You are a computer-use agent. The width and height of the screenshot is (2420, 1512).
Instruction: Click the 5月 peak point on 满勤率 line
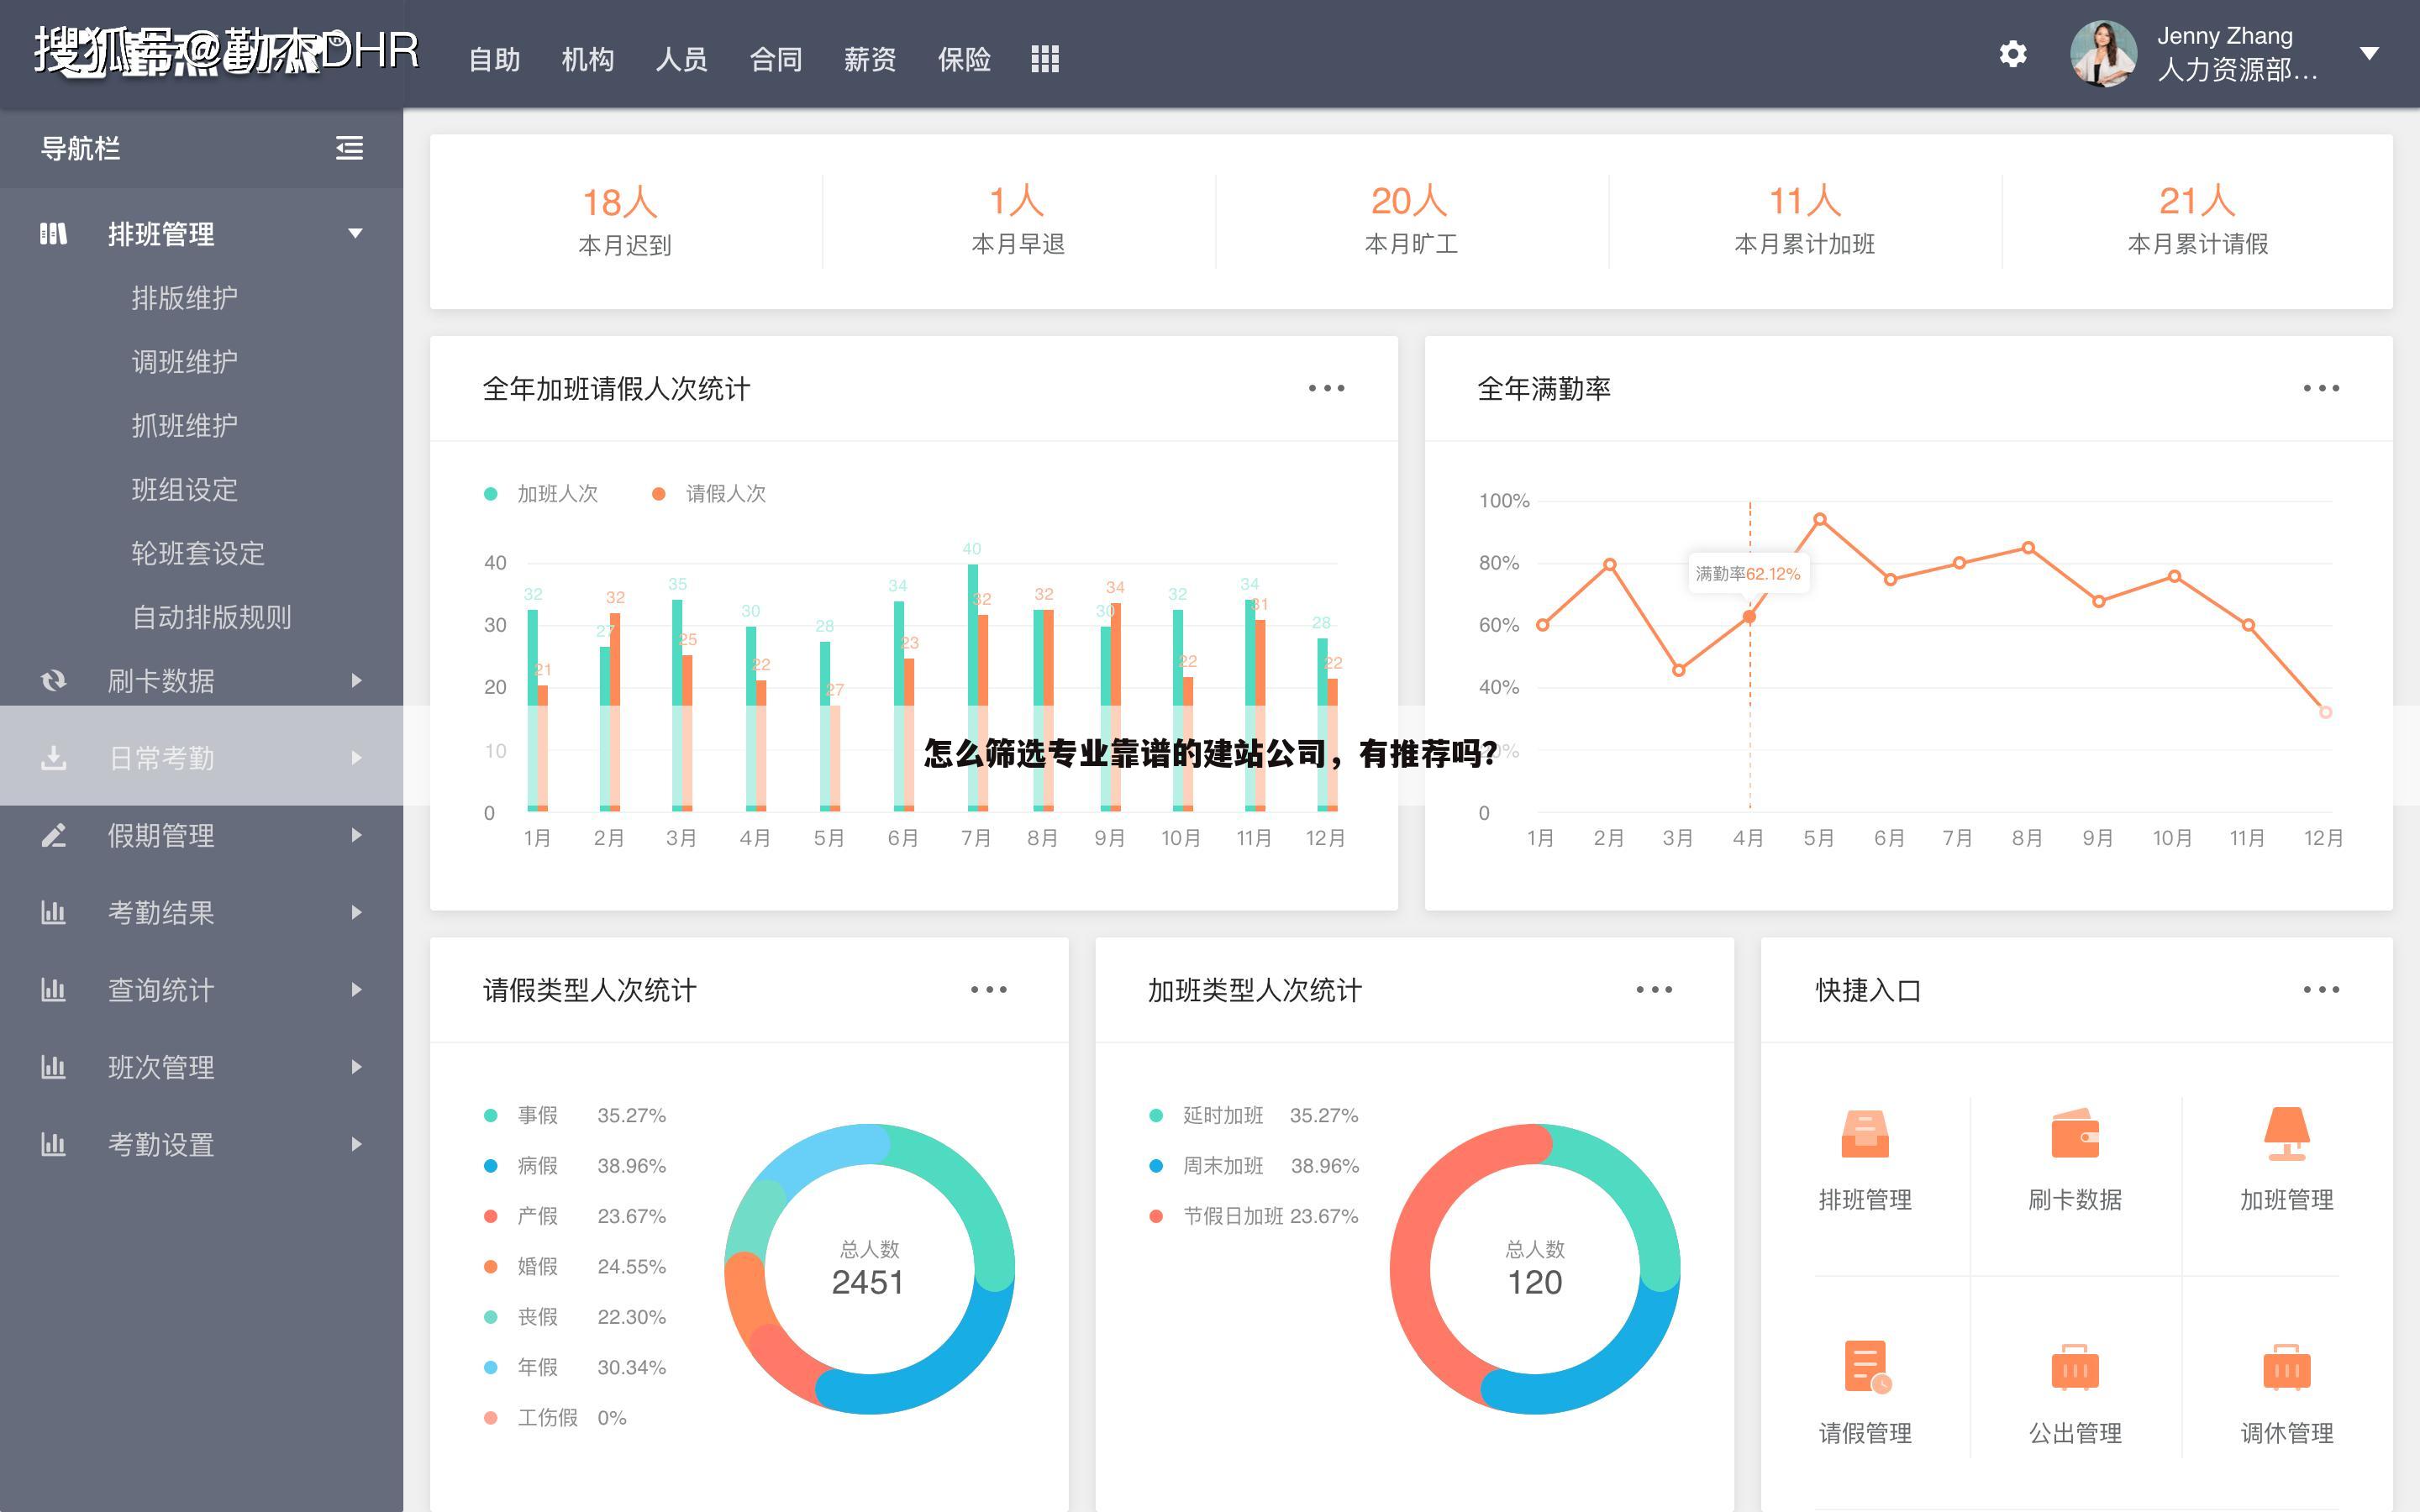(1820, 519)
